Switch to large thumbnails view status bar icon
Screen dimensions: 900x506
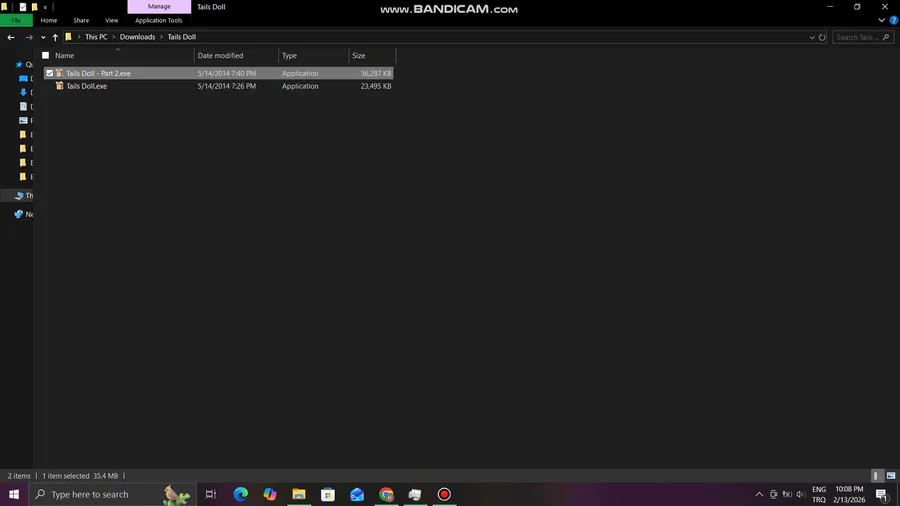pos(891,476)
